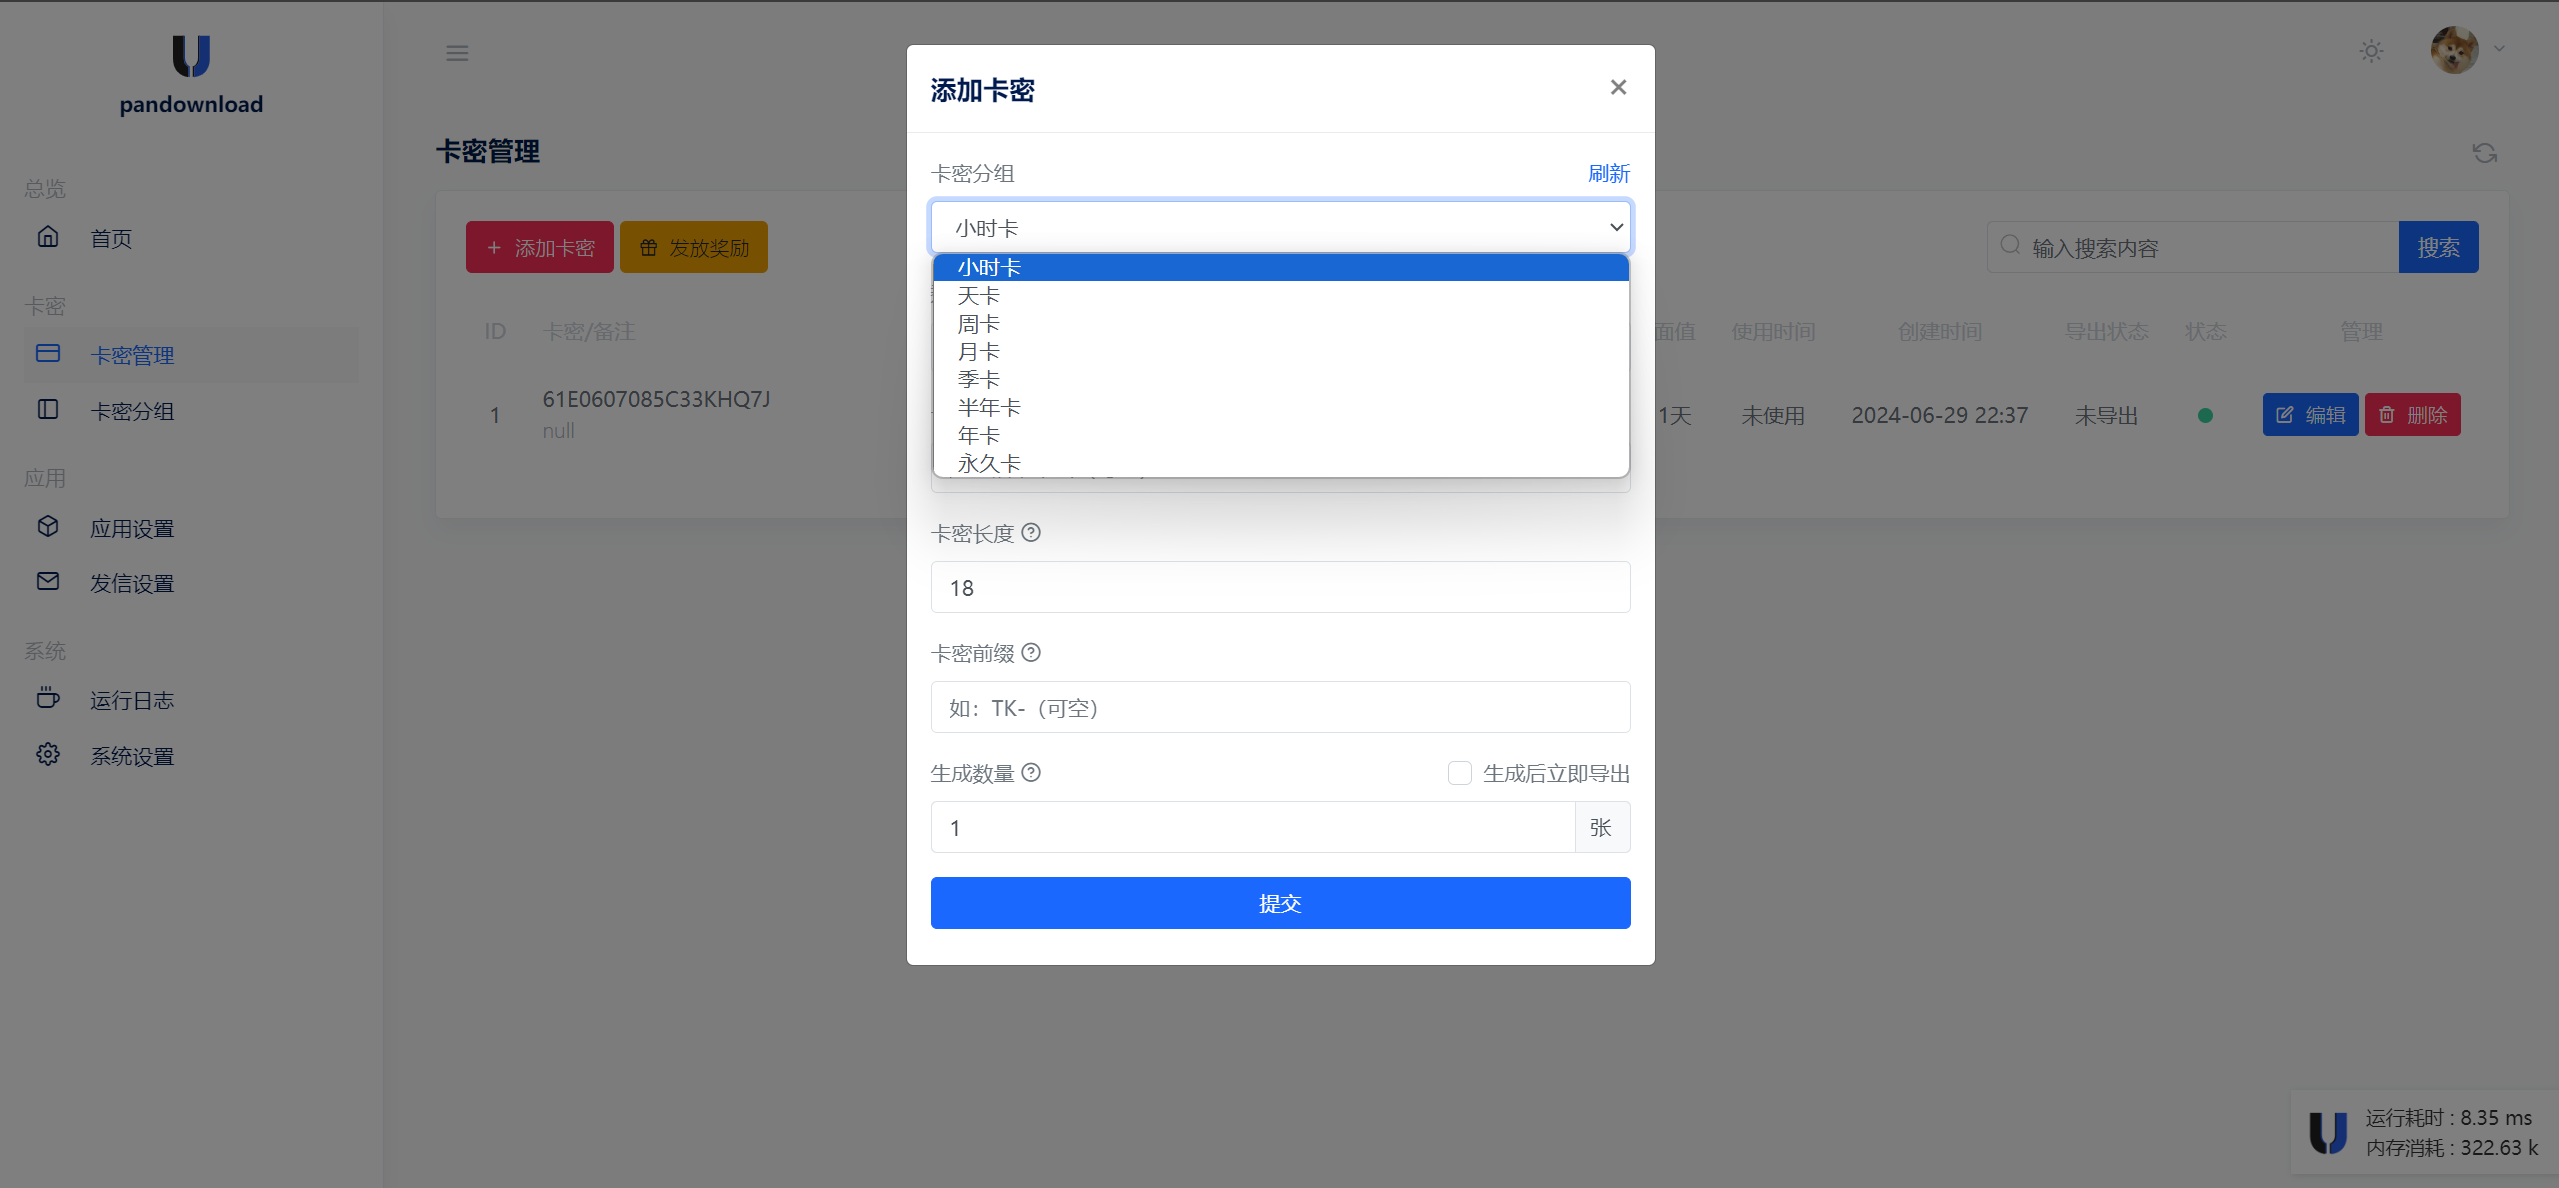2559x1188 pixels.
Task: Open 卡密分组 in the sidebar
Action: click(132, 411)
